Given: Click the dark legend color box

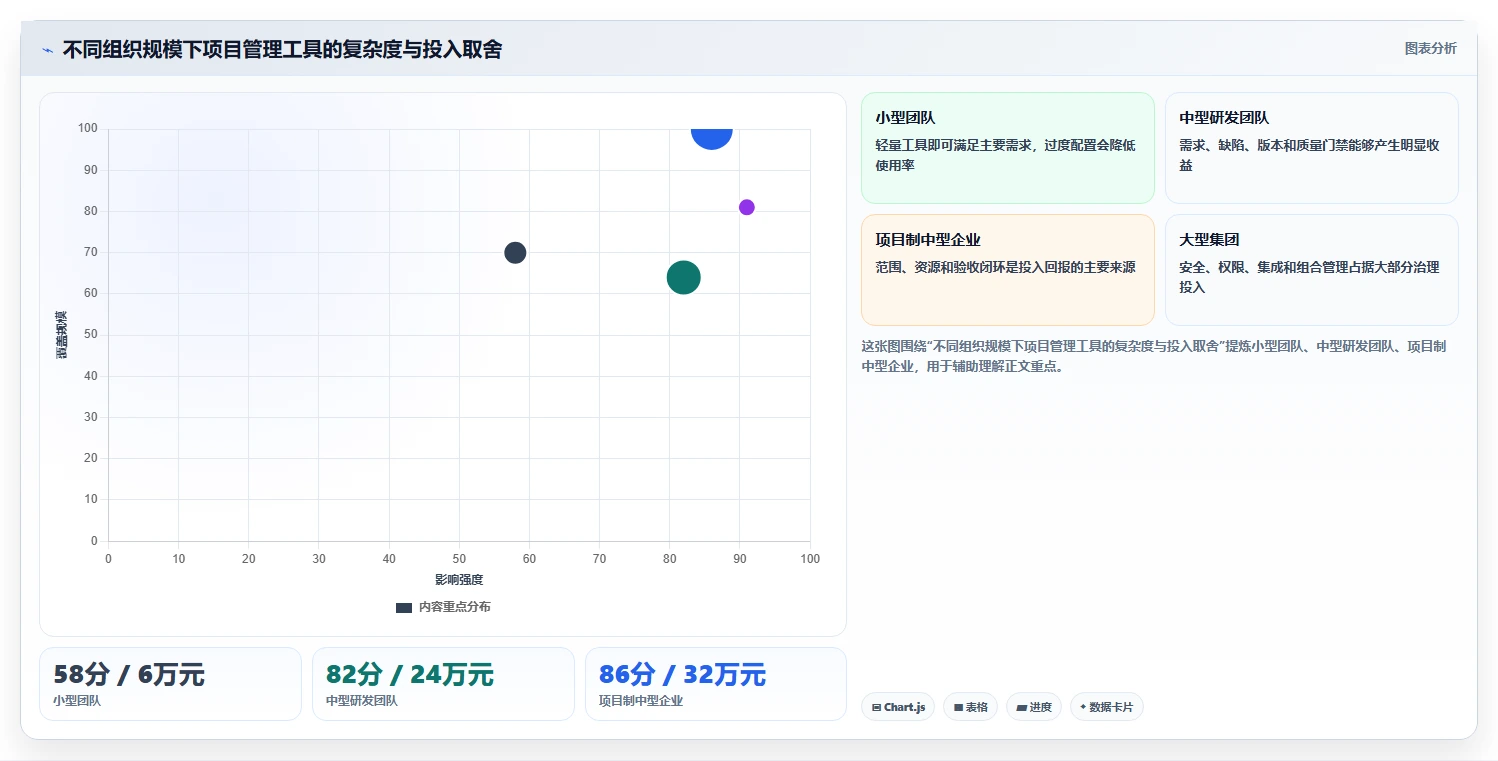Looking at the screenshot, I should 404,608.
